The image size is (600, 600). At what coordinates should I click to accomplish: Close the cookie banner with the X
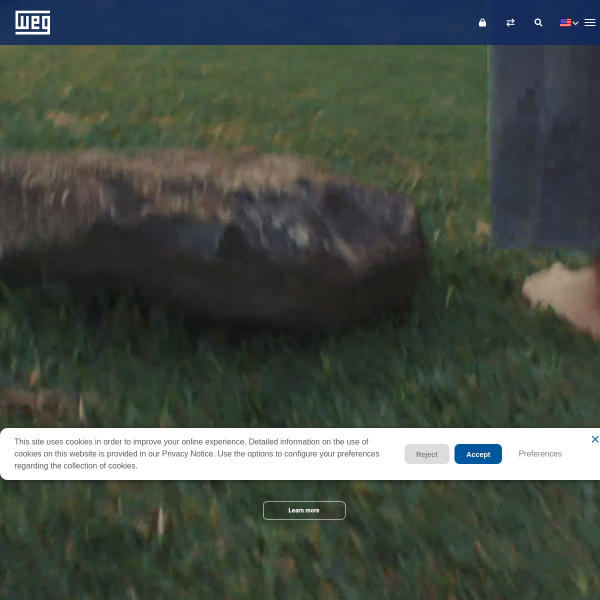pos(595,439)
